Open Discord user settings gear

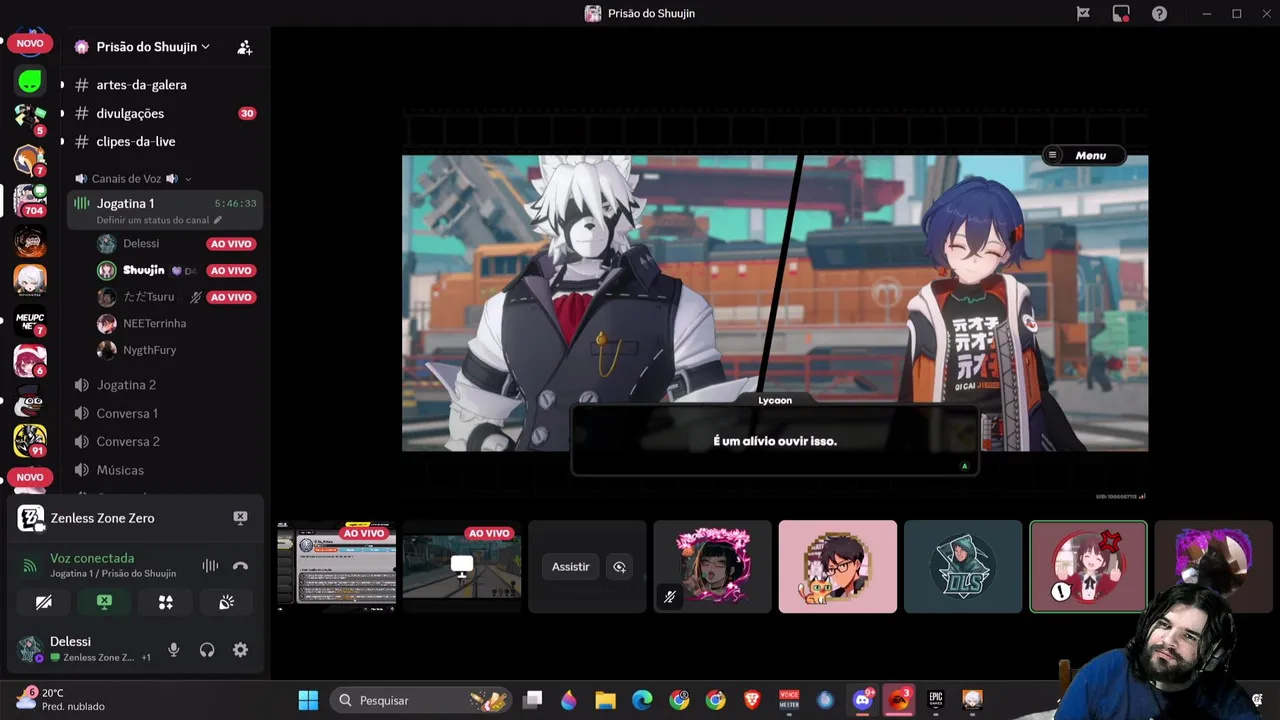240,650
